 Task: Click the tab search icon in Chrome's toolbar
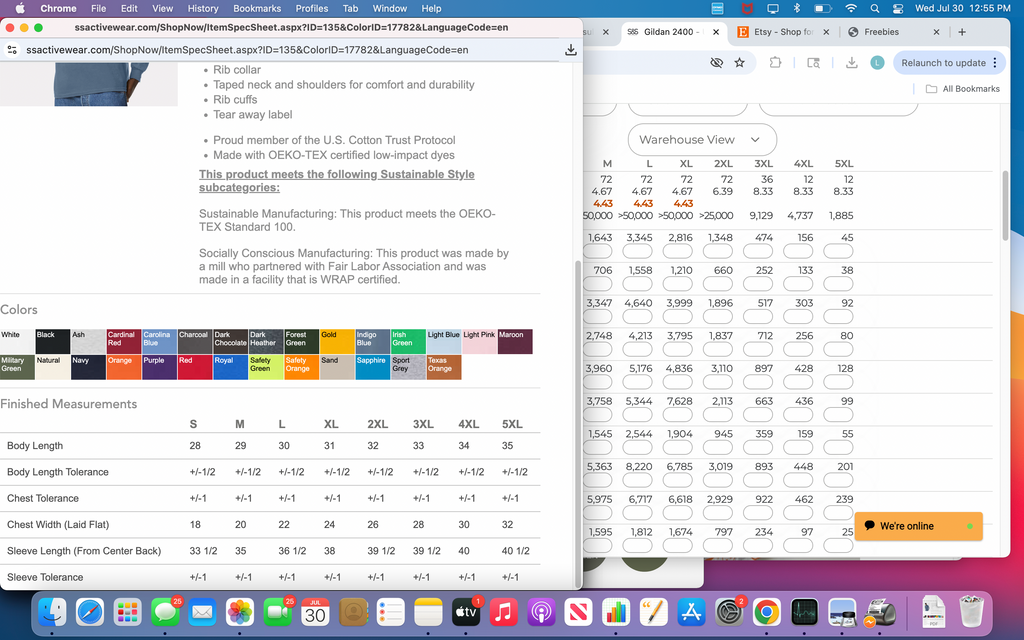click(813, 63)
